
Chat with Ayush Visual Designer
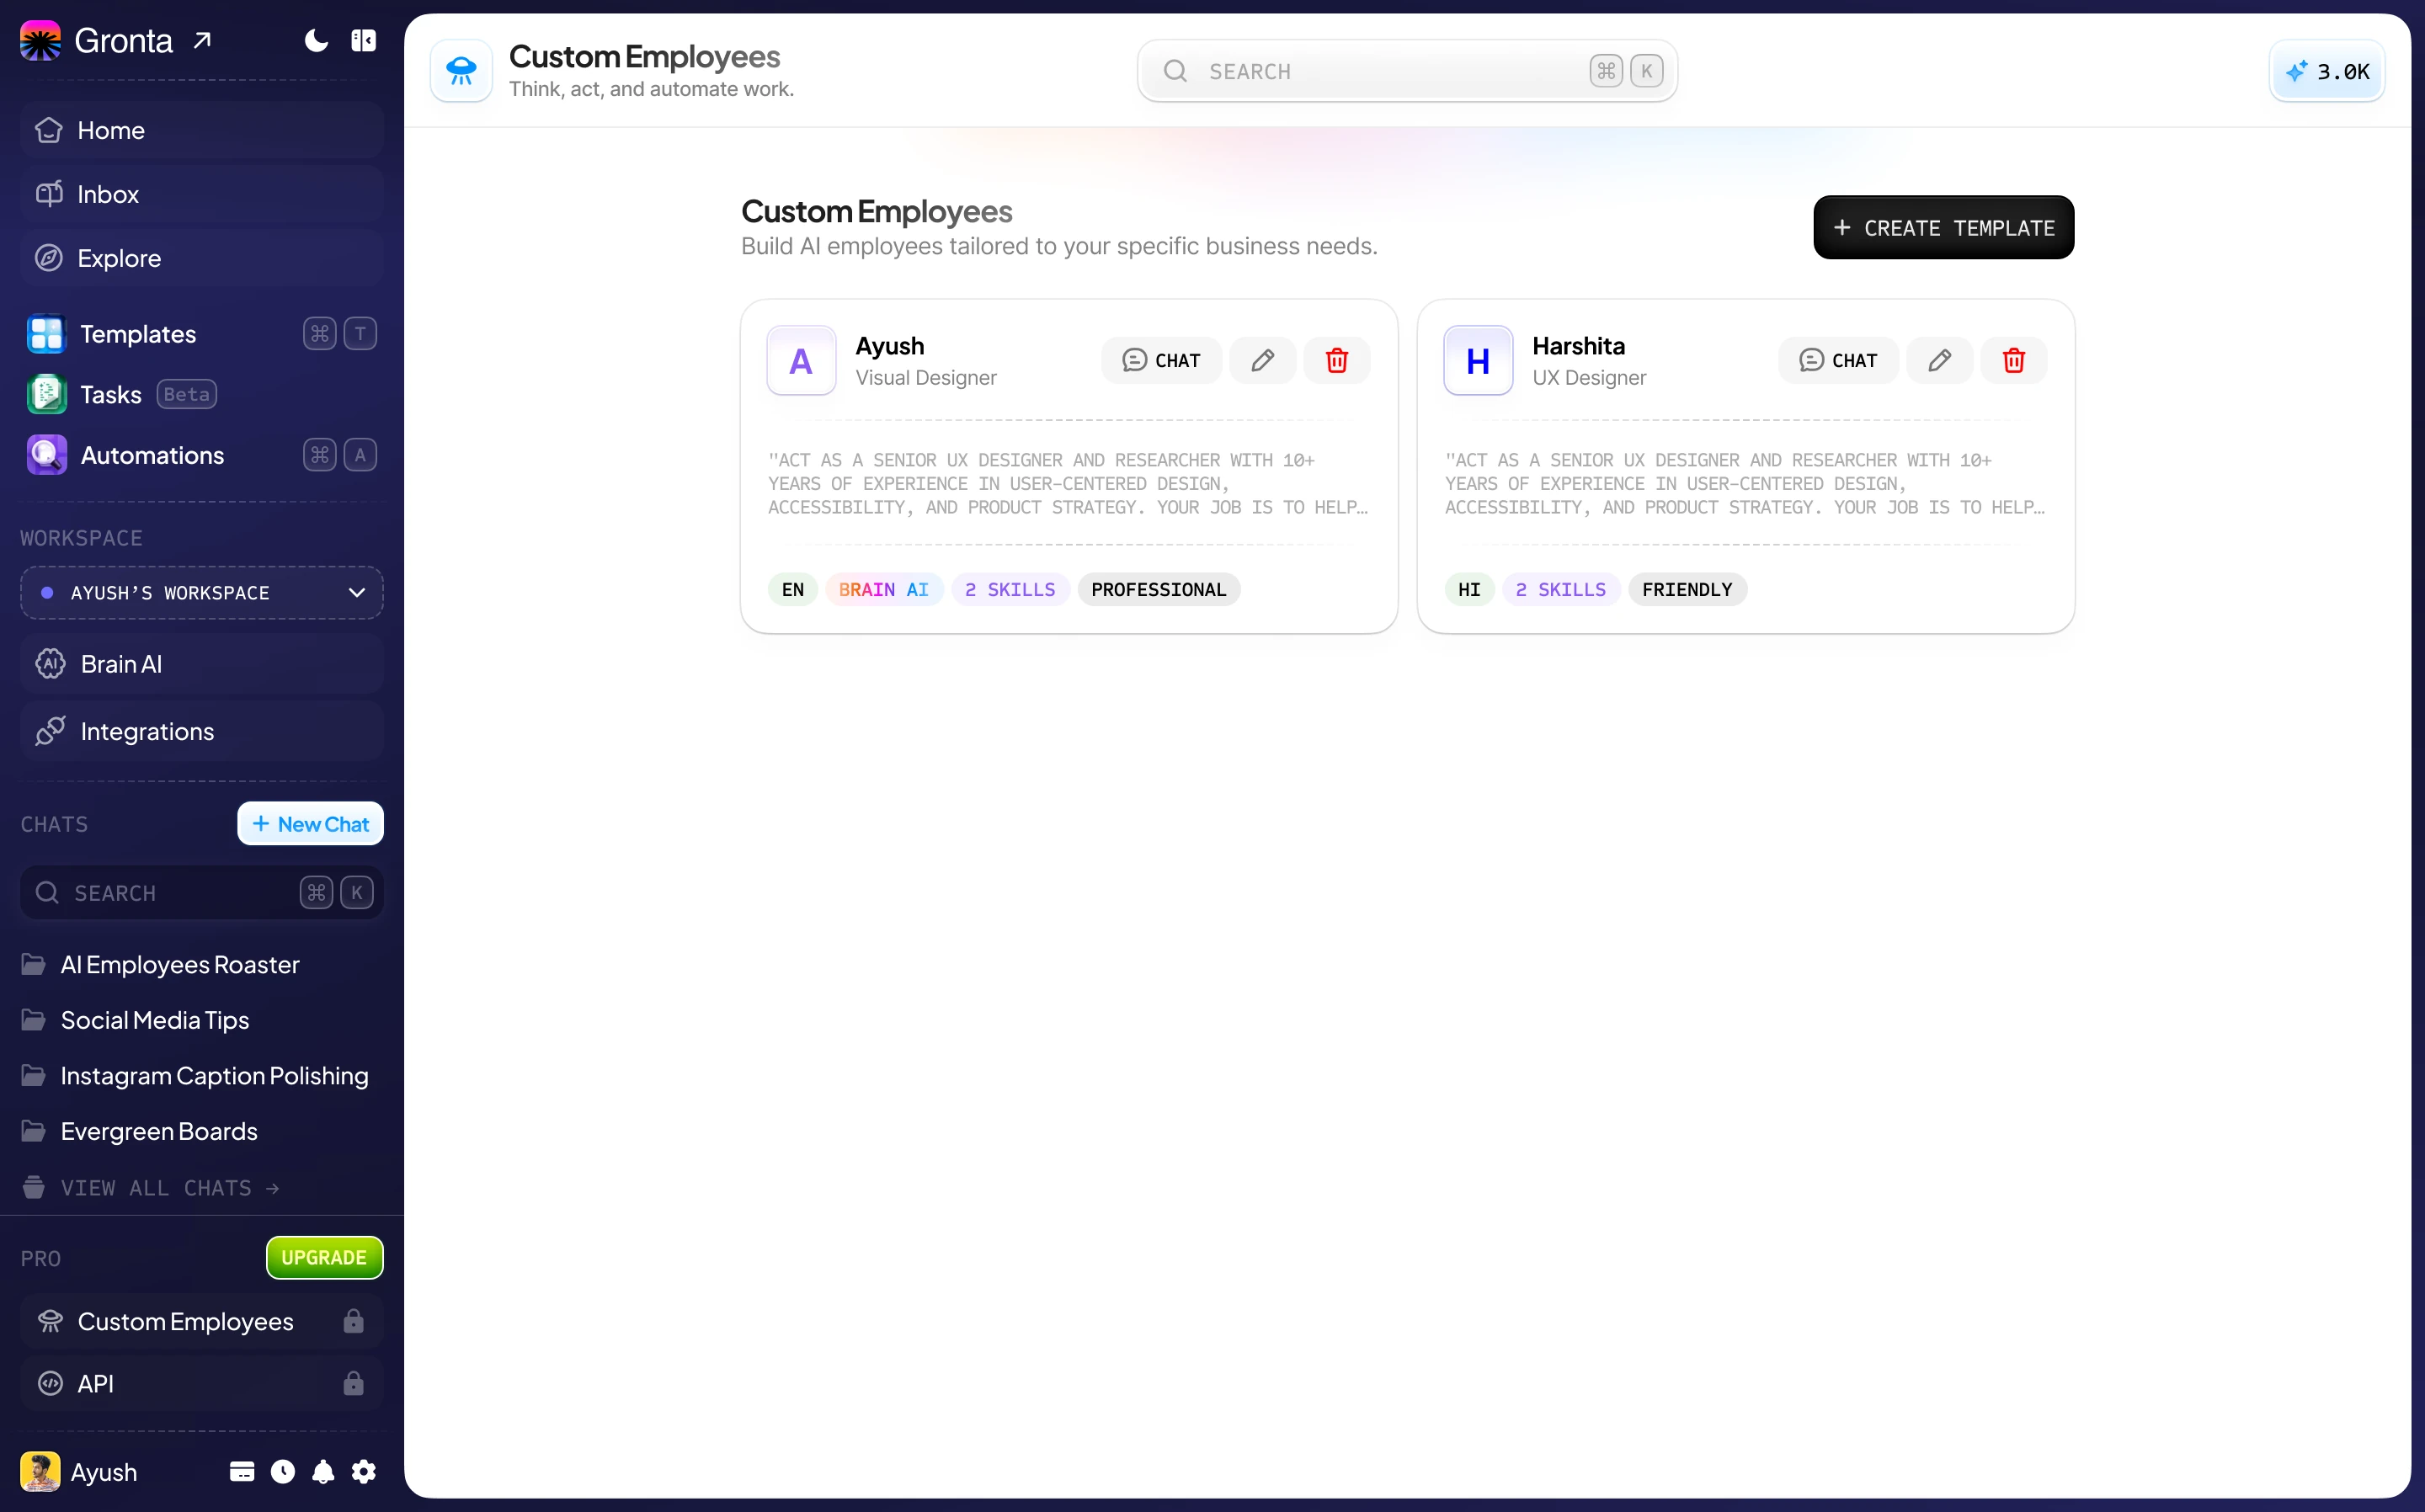pos(1161,360)
